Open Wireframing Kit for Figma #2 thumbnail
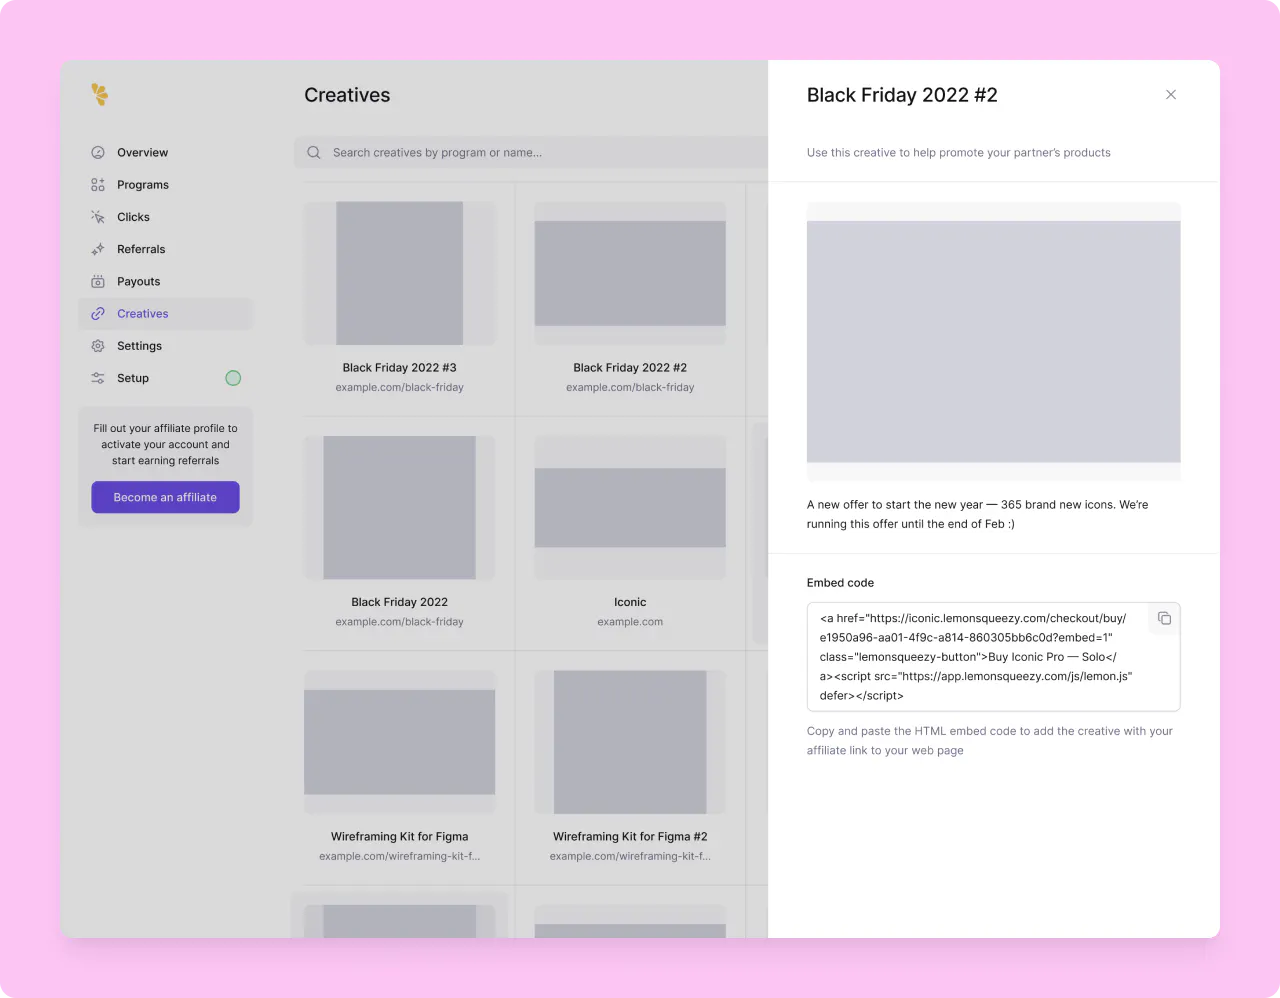 pyautogui.click(x=630, y=742)
